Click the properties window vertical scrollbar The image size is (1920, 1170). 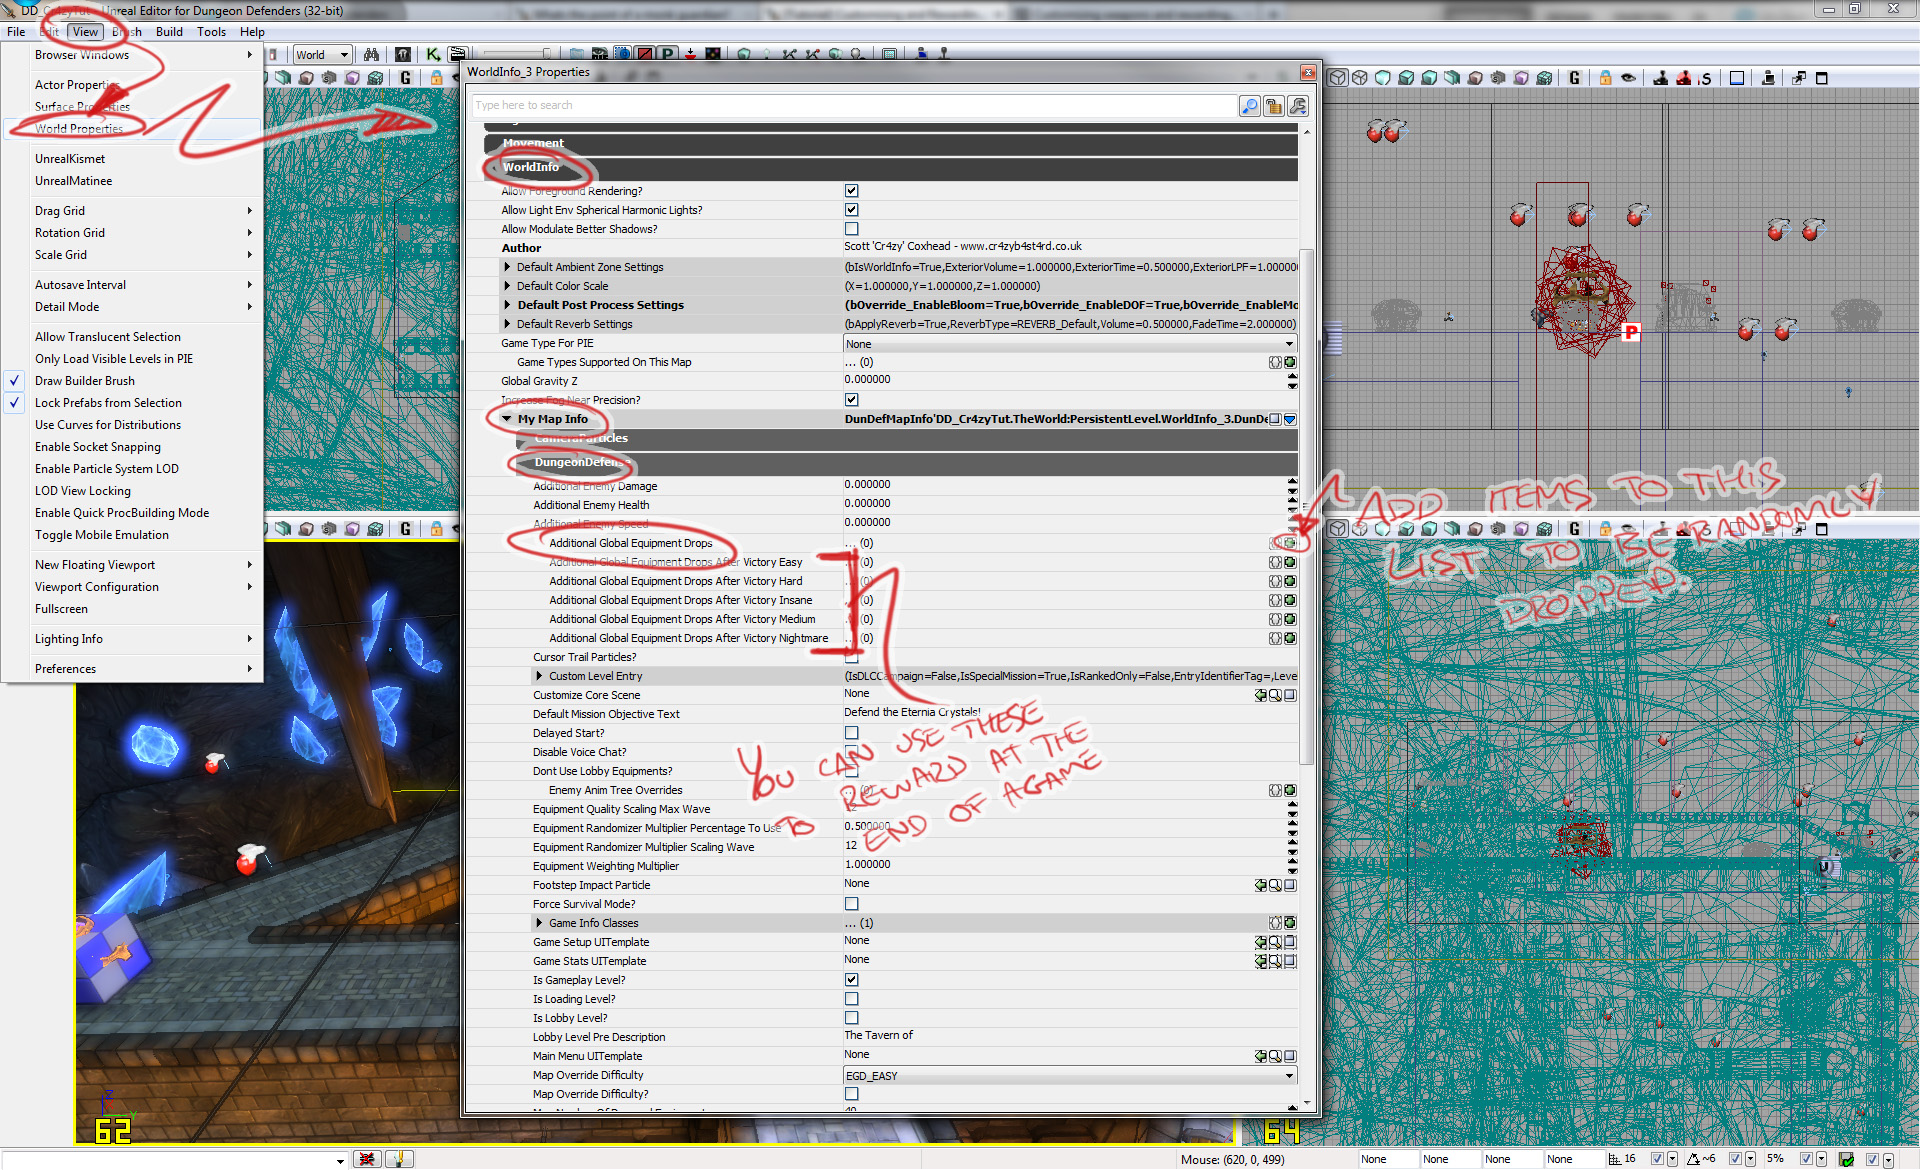(x=1306, y=505)
